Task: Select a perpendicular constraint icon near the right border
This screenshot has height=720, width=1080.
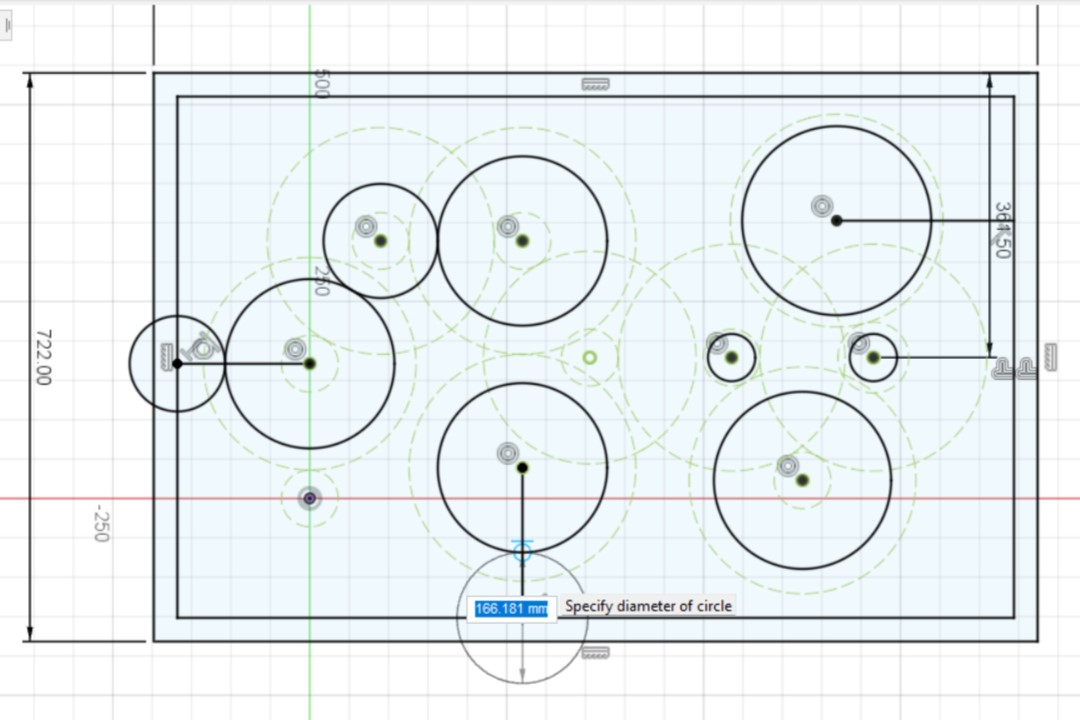Action: pos(1003,368)
